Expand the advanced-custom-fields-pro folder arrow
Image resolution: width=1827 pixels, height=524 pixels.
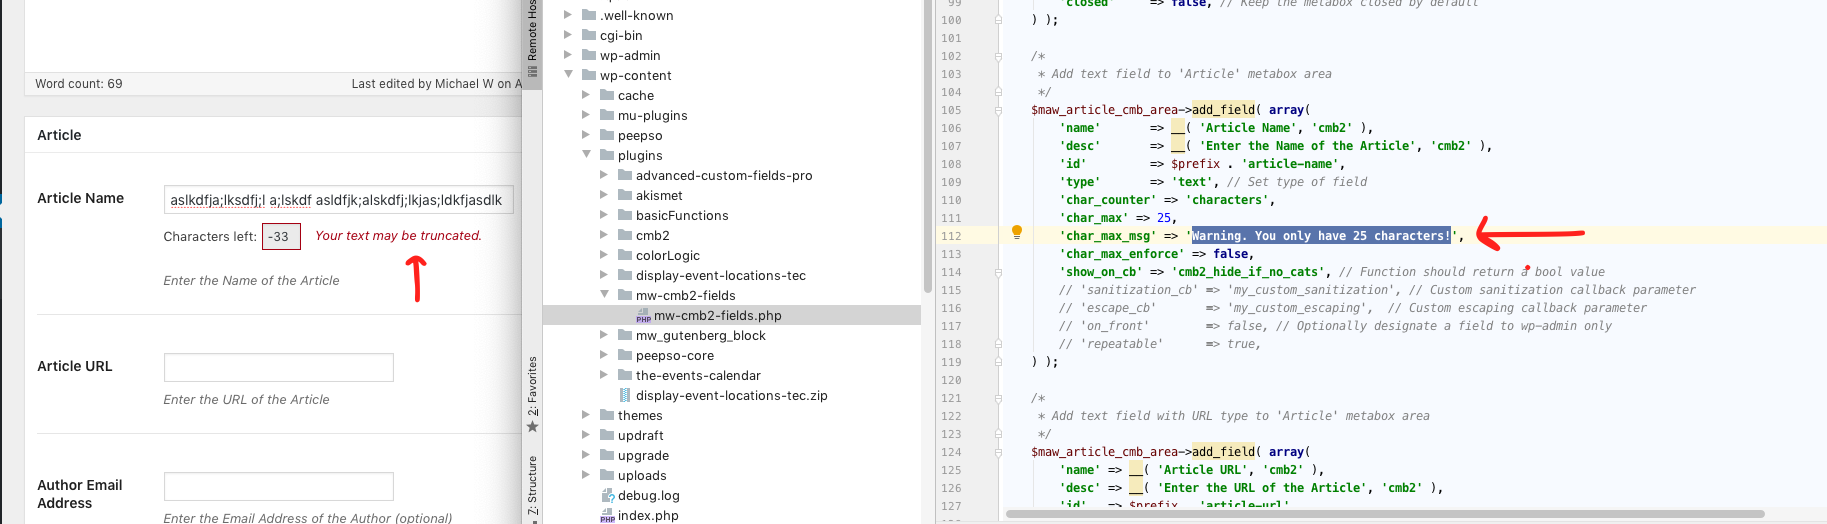click(604, 175)
